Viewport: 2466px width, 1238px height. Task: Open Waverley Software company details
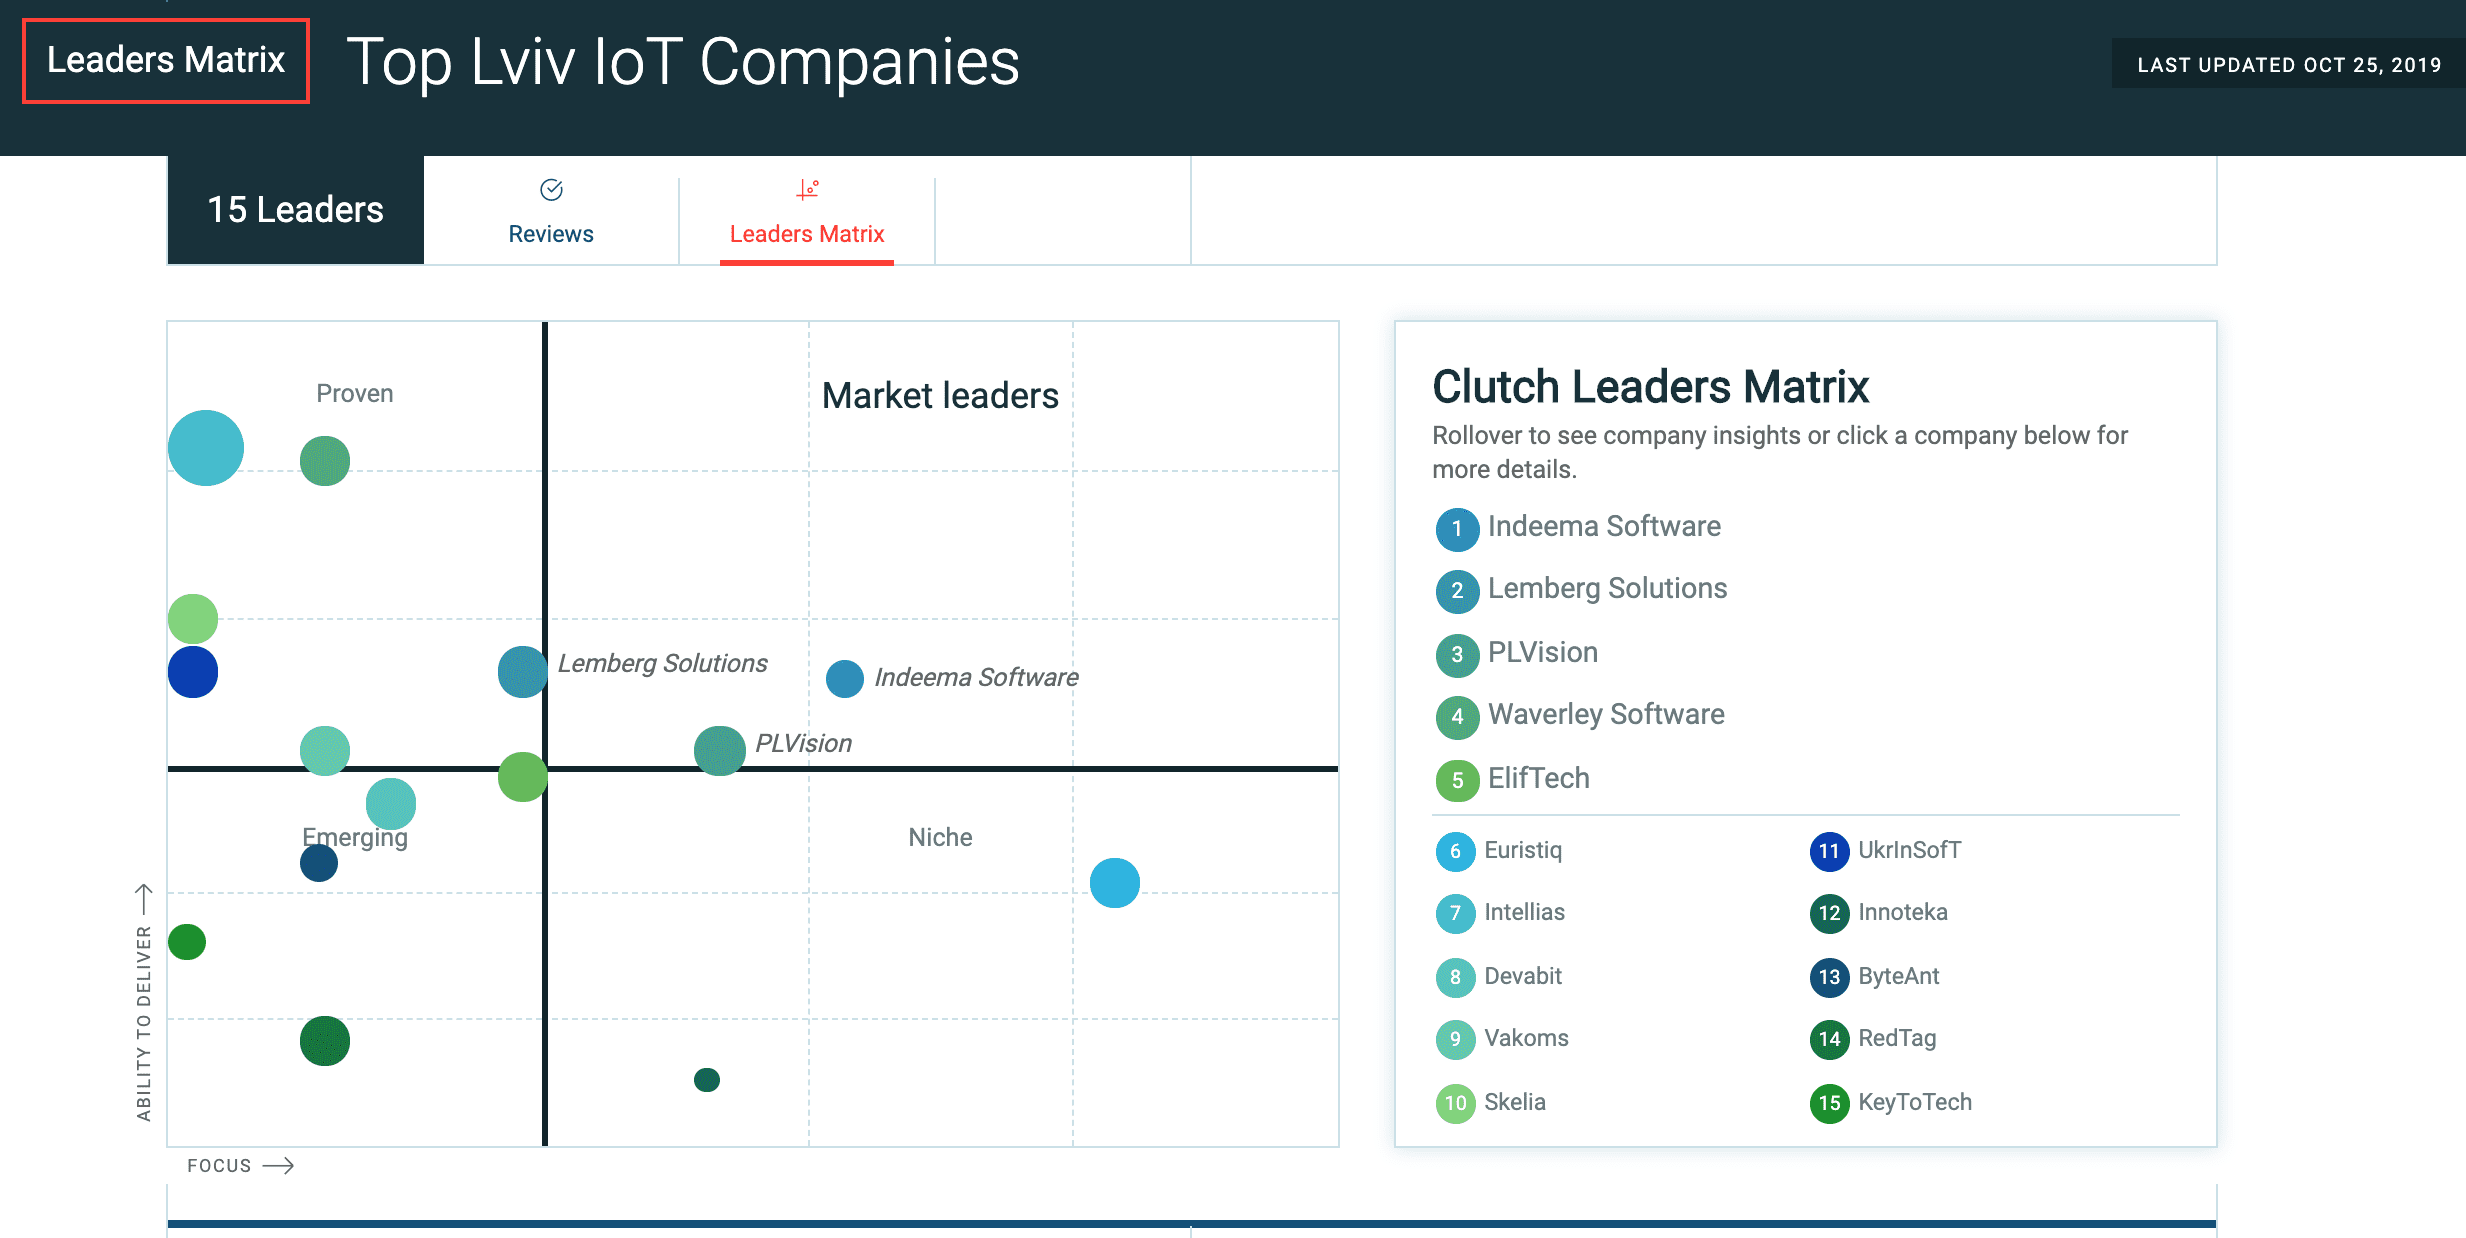point(1606,715)
